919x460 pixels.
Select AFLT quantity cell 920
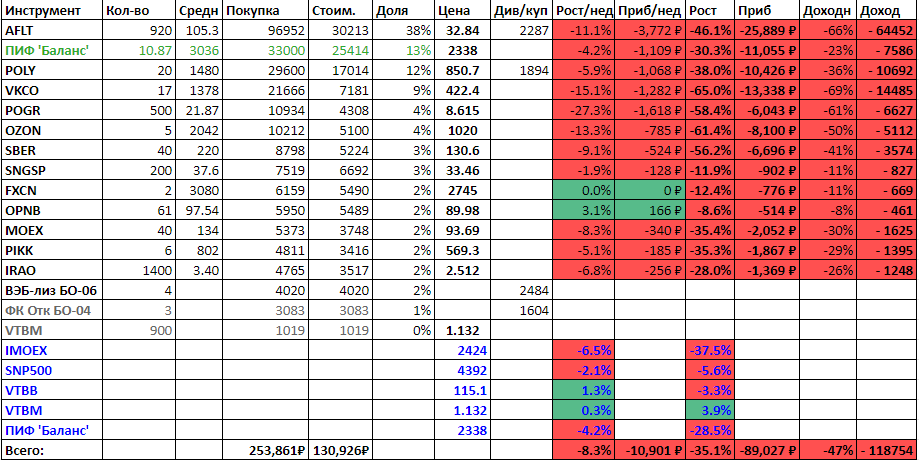(139, 31)
